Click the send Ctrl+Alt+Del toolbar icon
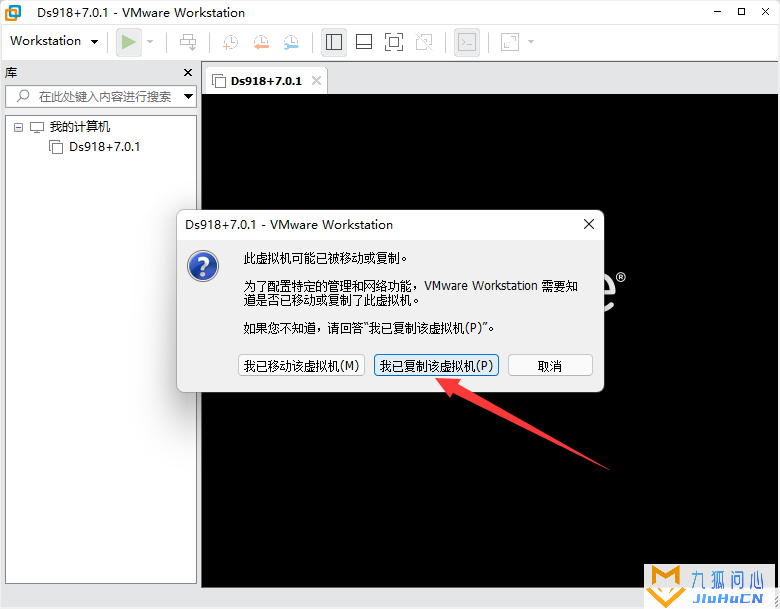 188,42
